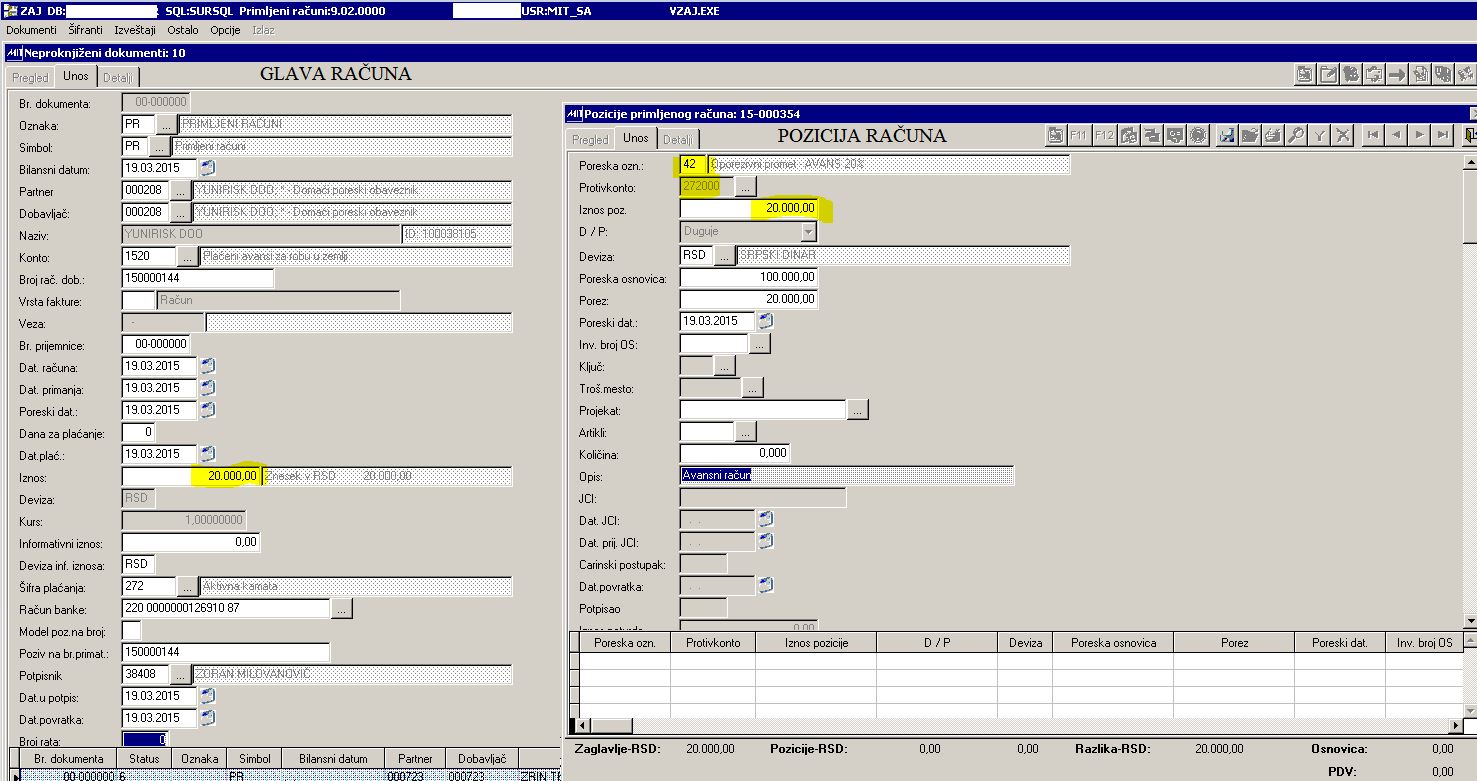Open lookup for Artikli field
1477x781 pixels.
click(x=746, y=432)
